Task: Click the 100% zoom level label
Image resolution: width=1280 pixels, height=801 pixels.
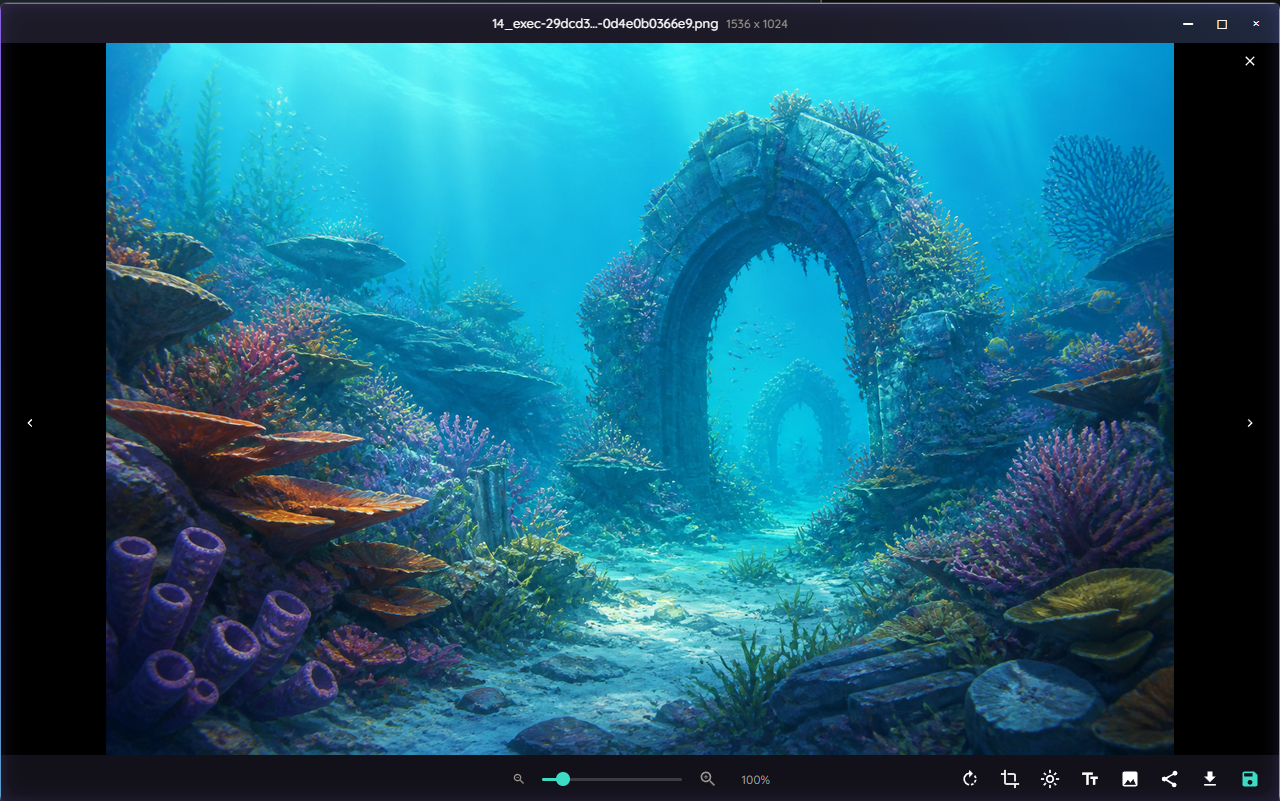Action: pyautogui.click(x=756, y=780)
